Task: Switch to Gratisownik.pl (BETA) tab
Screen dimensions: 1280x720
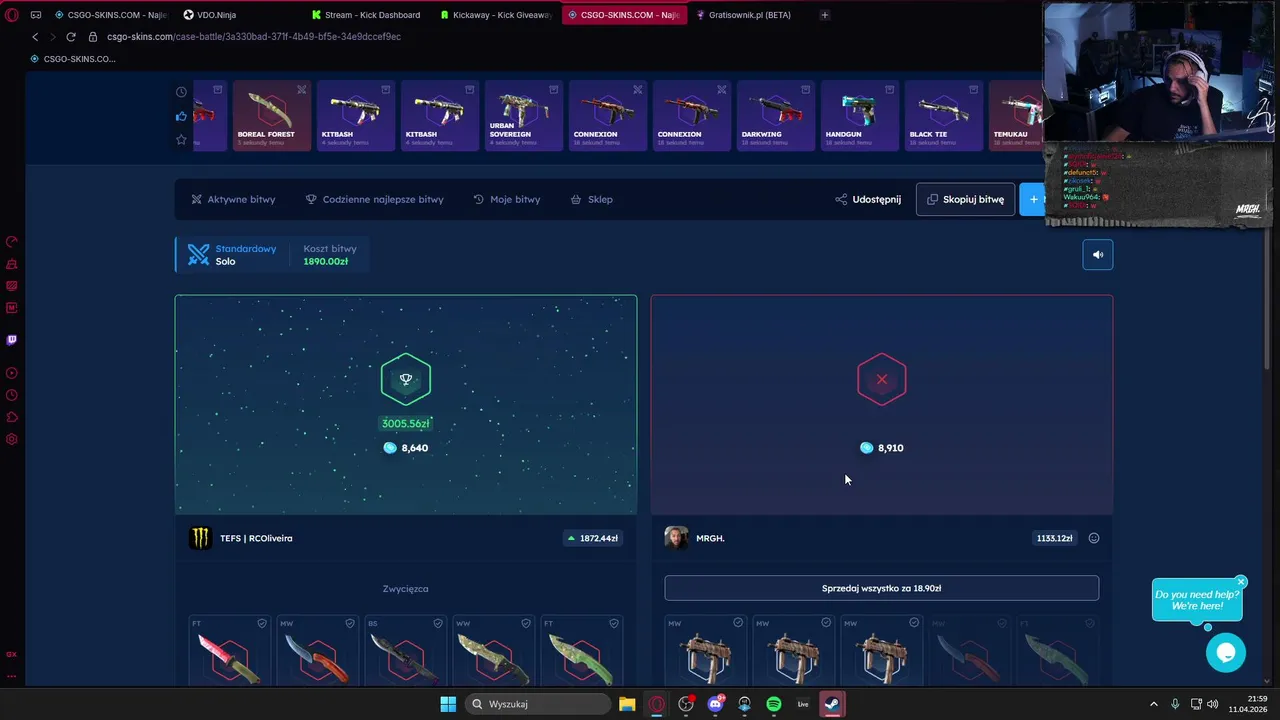Action: [750, 15]
